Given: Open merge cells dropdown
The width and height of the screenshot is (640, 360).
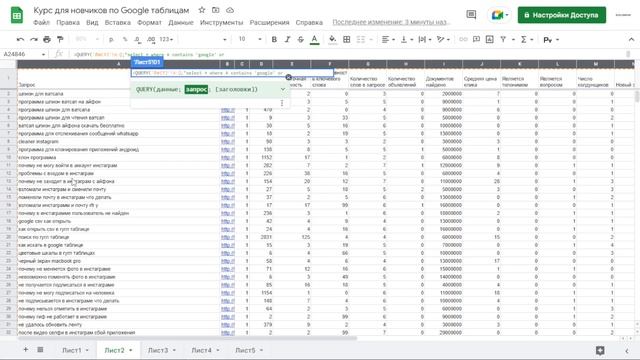Looking at the screenshot, I should (x=371, y=40).
